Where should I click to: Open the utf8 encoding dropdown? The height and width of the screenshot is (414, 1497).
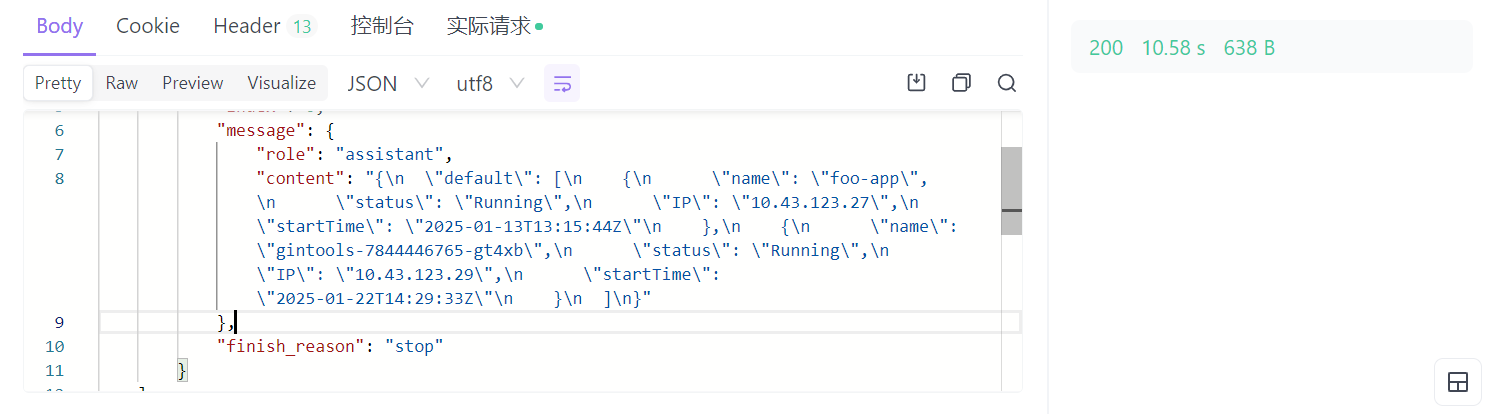tap(490, 83)
